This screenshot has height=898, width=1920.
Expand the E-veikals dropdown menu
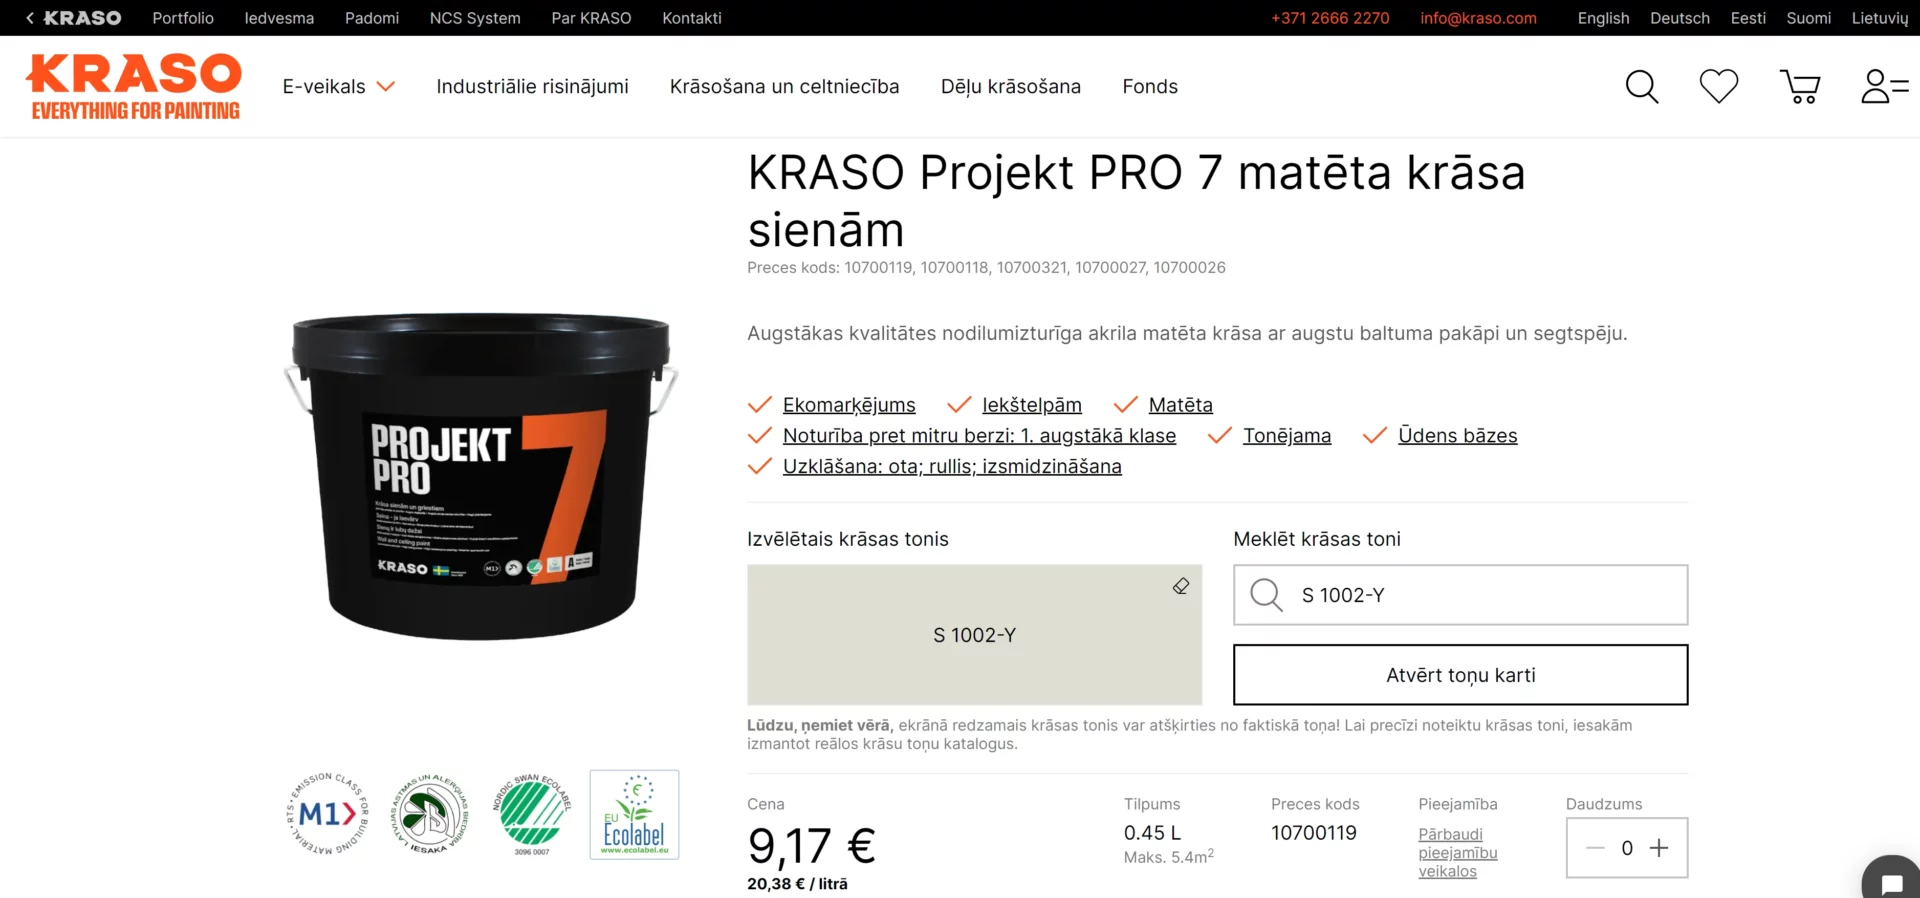338,87
